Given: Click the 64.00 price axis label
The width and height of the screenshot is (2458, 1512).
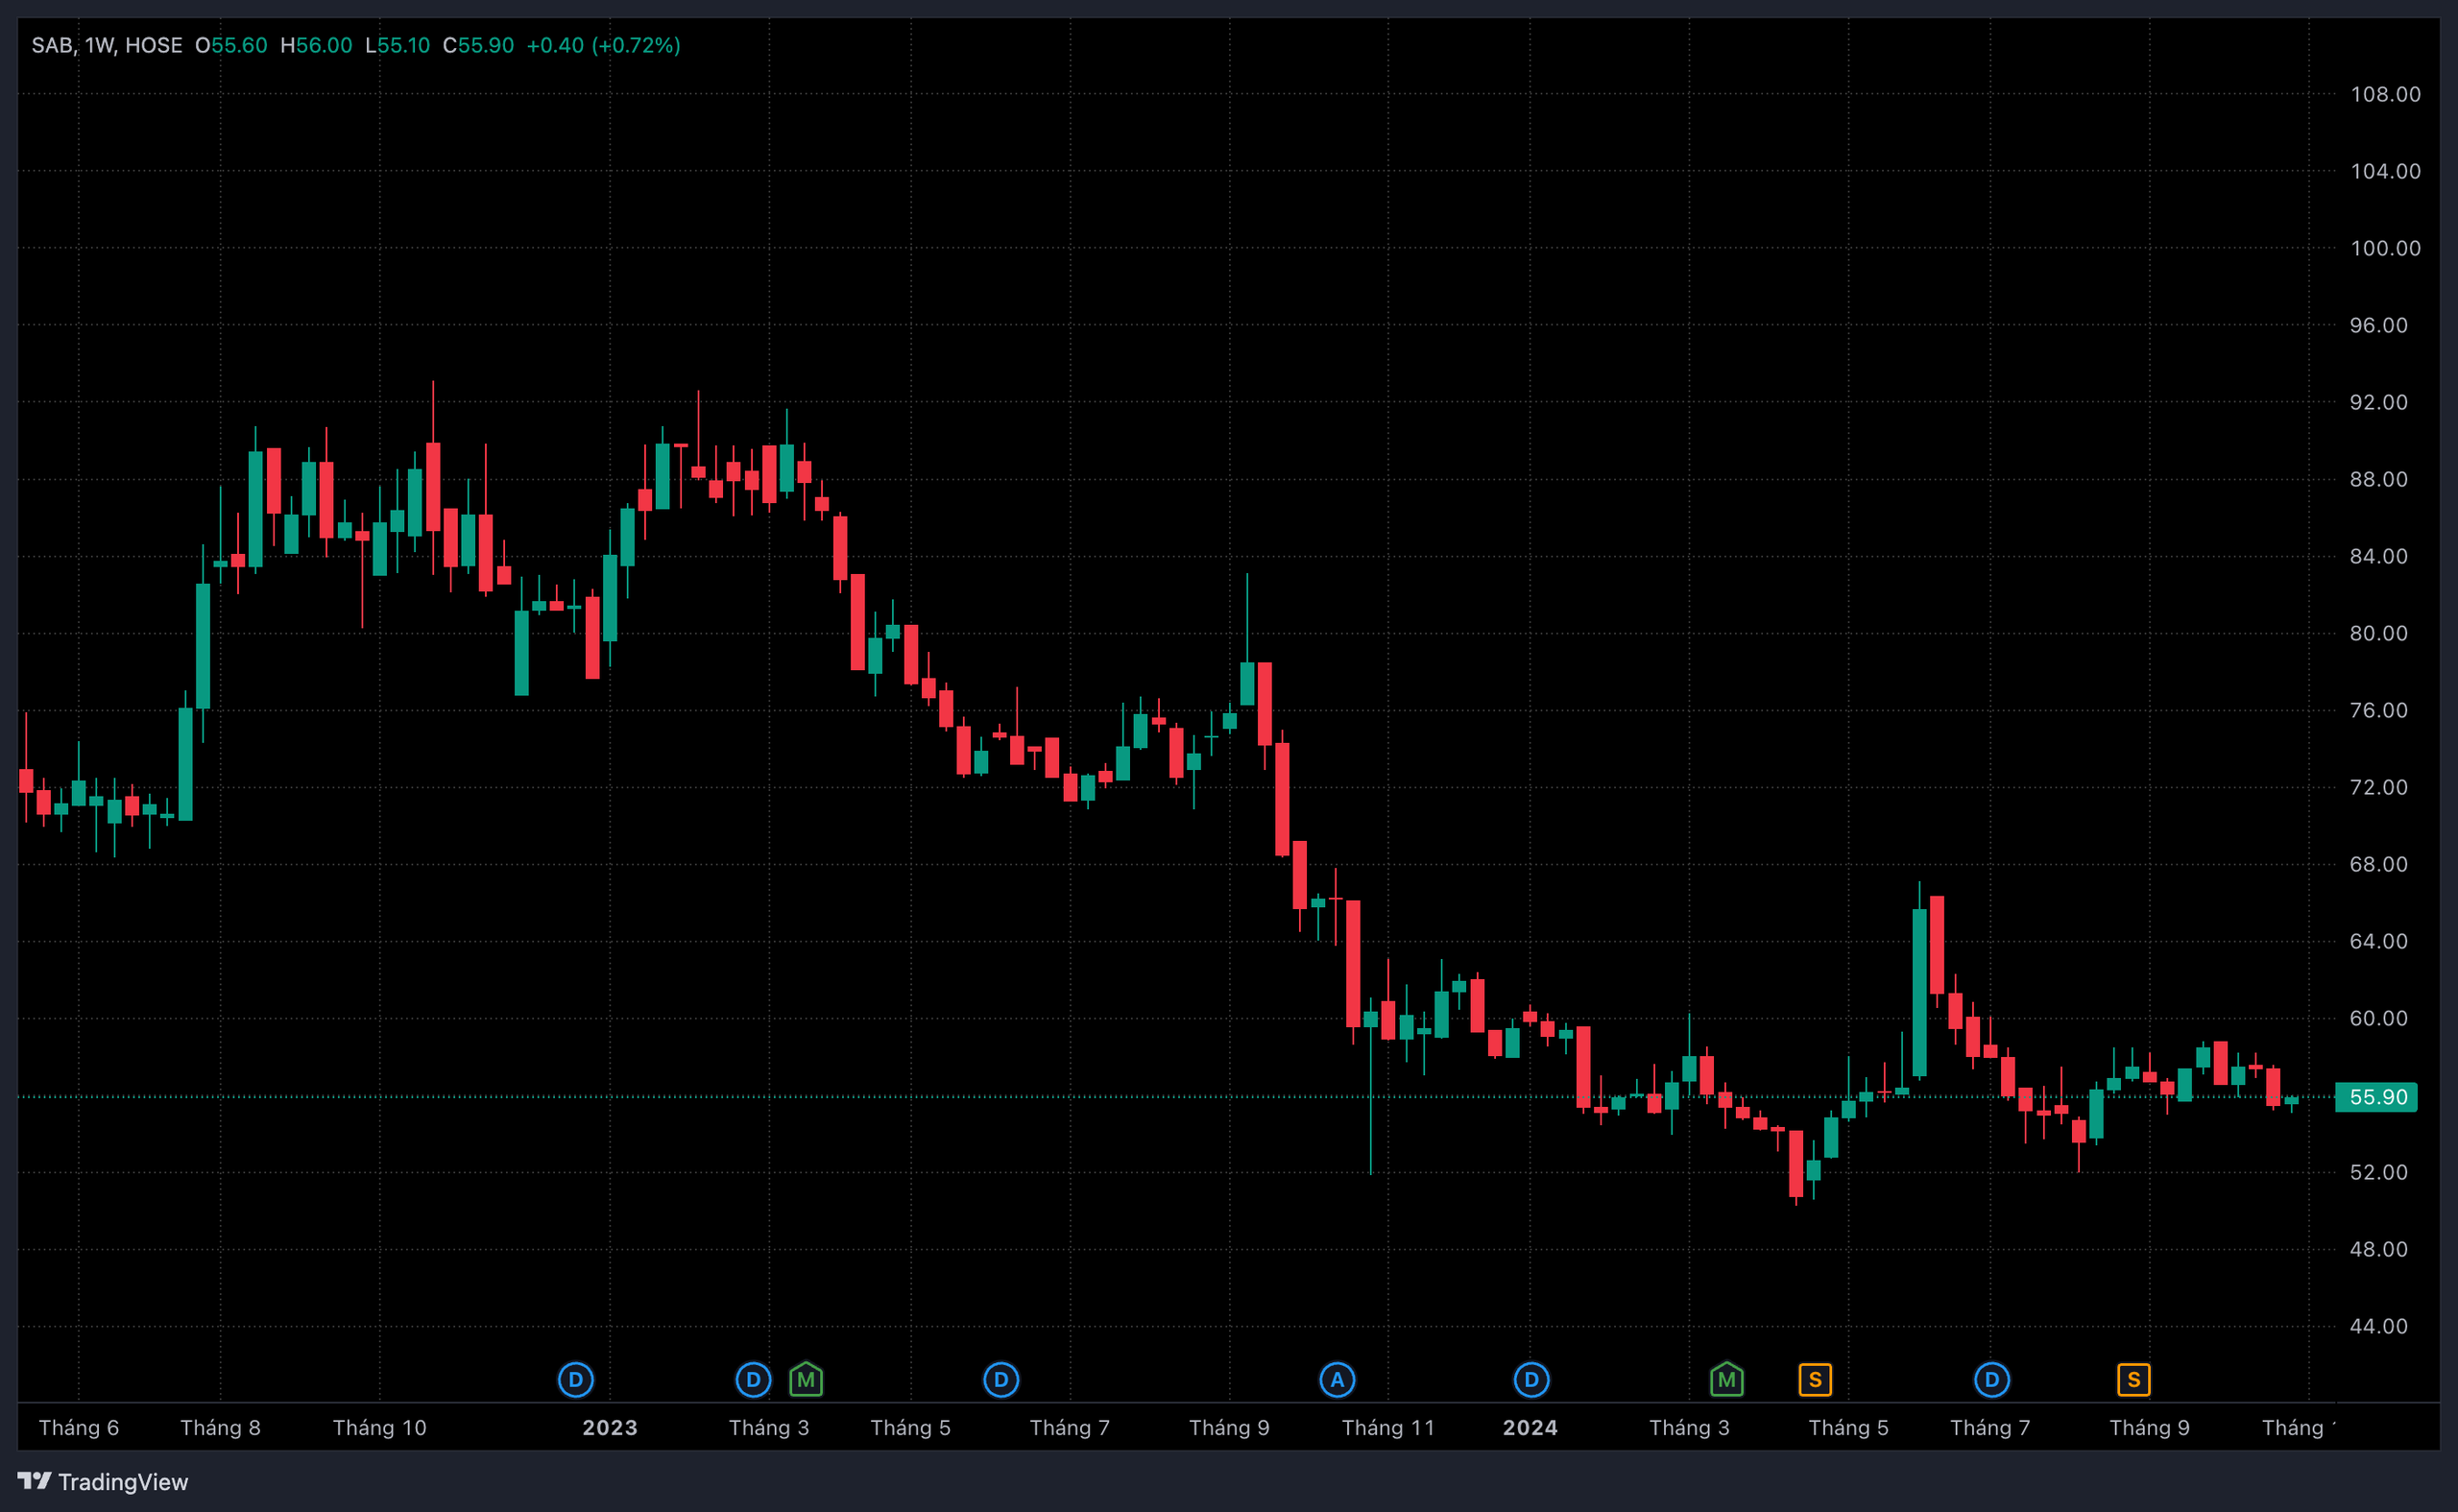Looking at the screenshot, I should [2379, 941].
